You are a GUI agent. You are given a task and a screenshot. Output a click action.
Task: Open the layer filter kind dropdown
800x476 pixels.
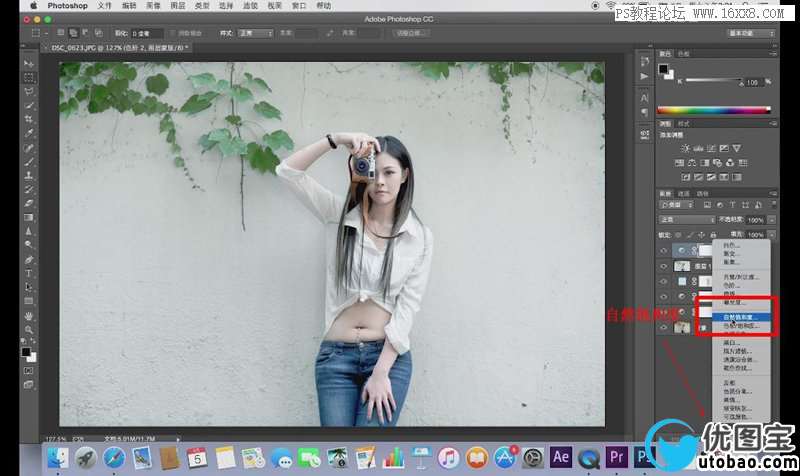tap(677, 205)
